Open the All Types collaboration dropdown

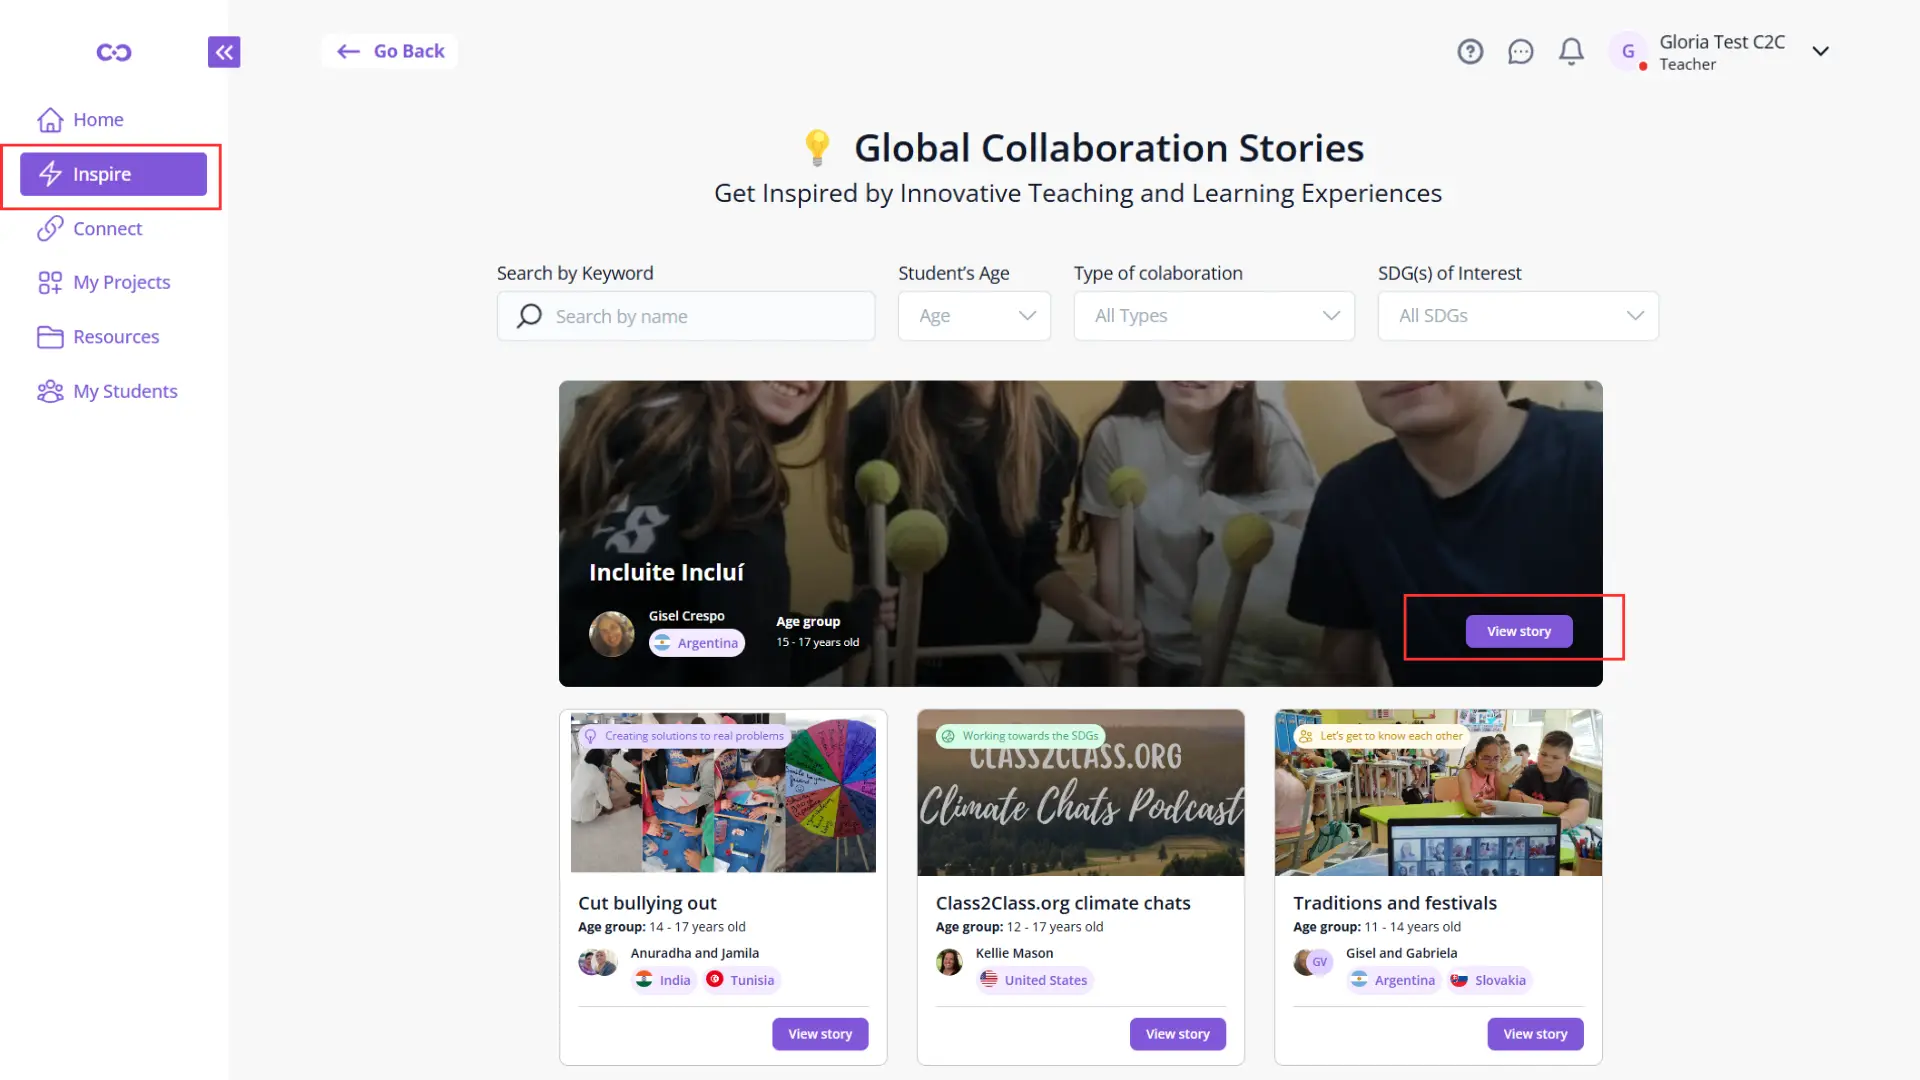1214,316
